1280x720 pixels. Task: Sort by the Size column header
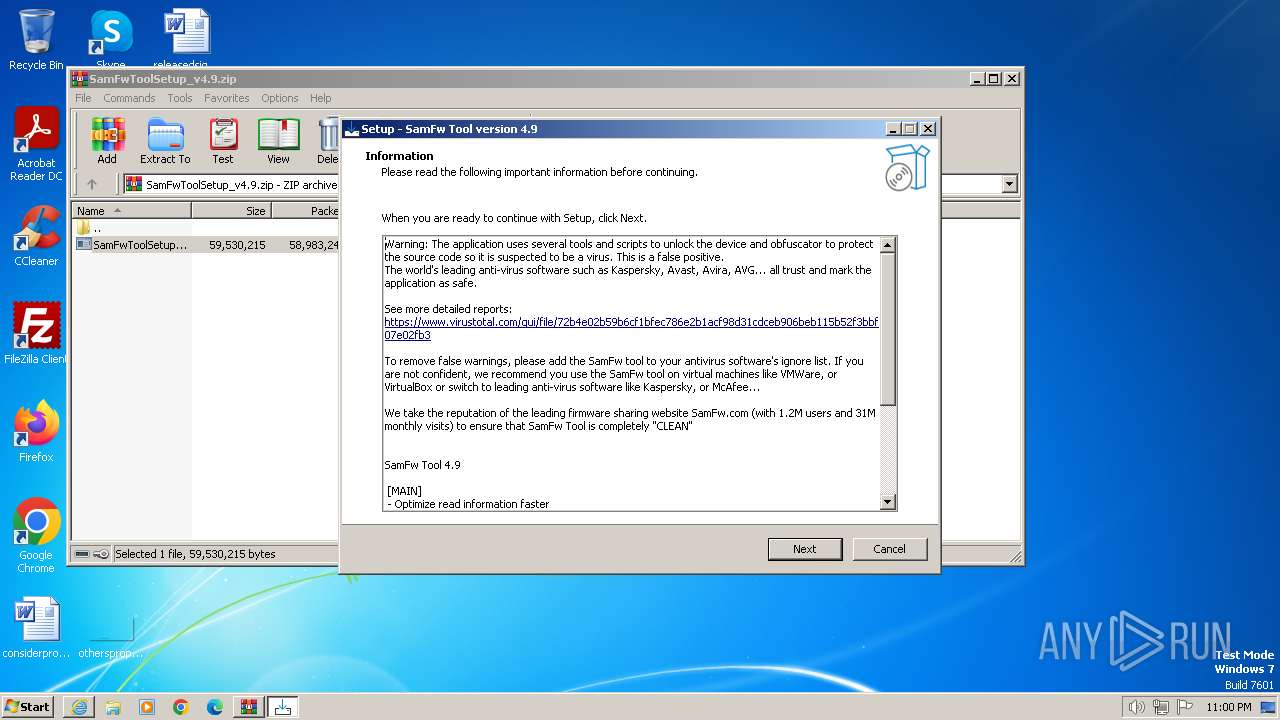[231, 211]
